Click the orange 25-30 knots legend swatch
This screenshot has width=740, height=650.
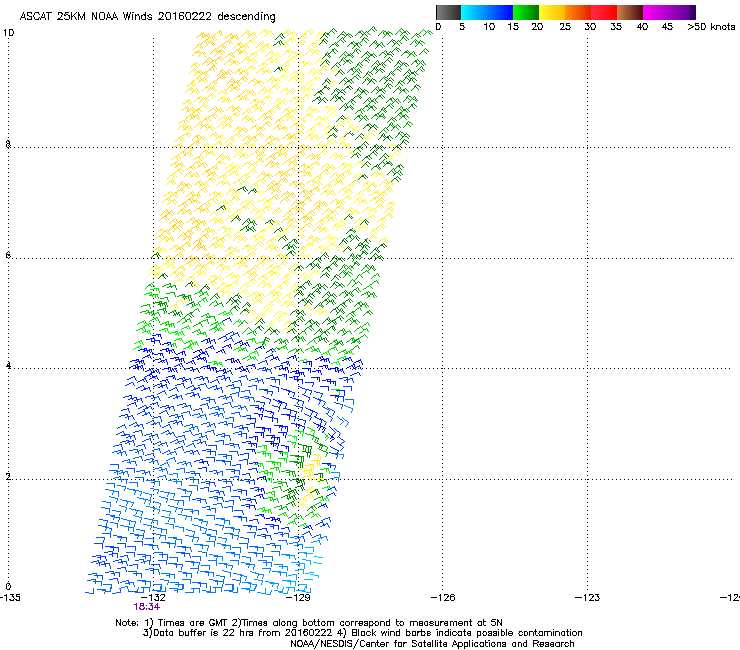579,12
